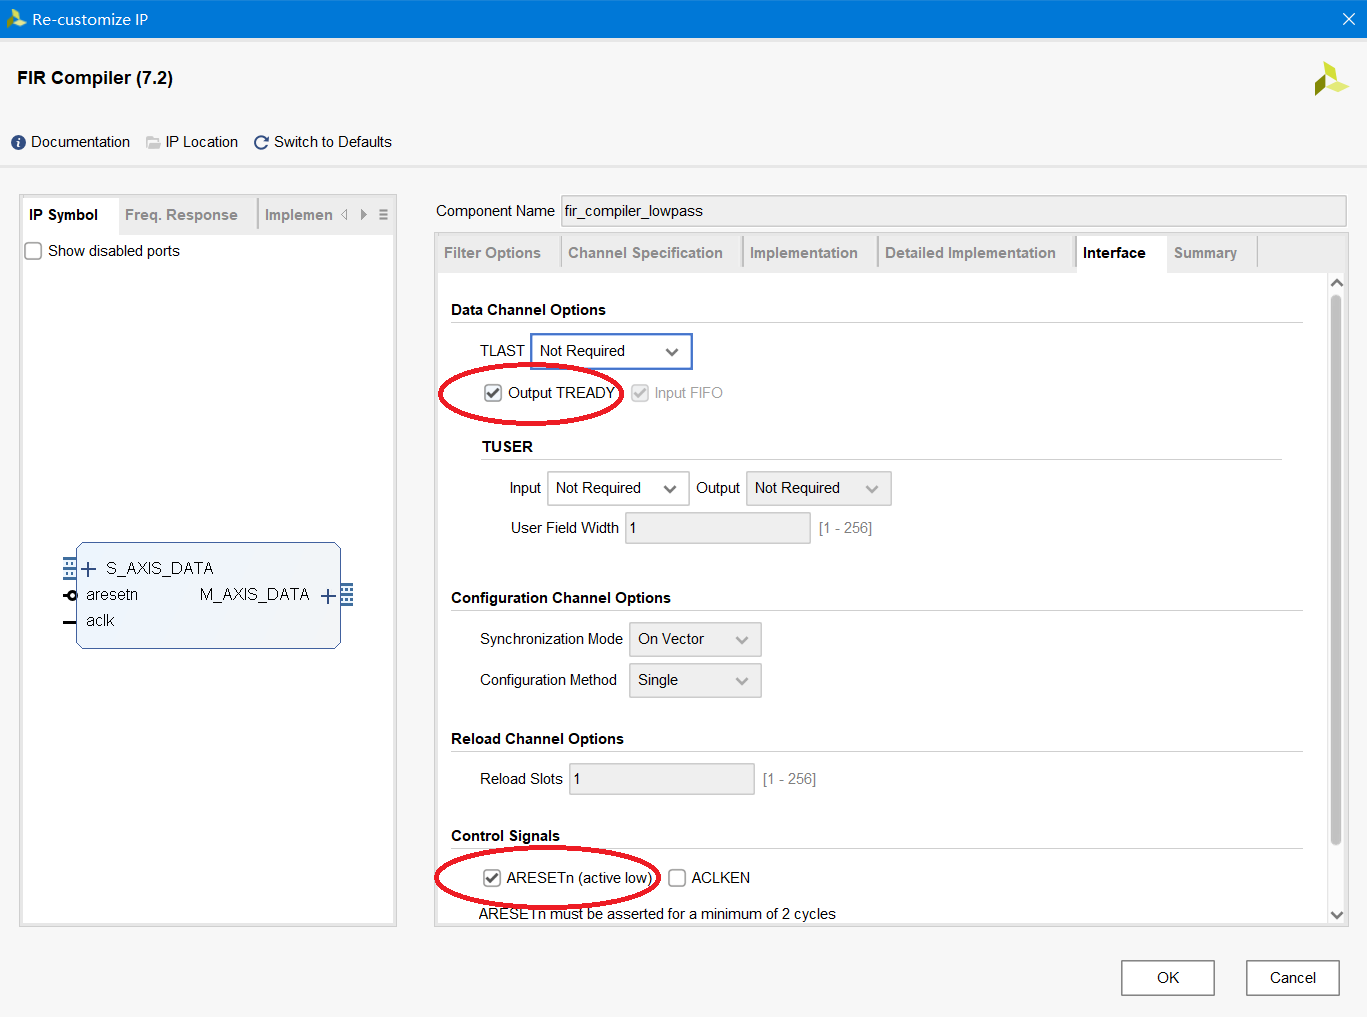This screenshot has width=1367, height=1017.
Task: Click the S_AXIS_DATA port label
Action: [160, 569]
